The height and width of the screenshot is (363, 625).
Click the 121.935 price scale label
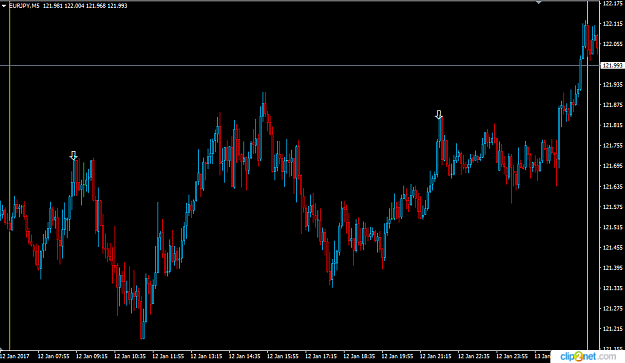click(613, 84)
